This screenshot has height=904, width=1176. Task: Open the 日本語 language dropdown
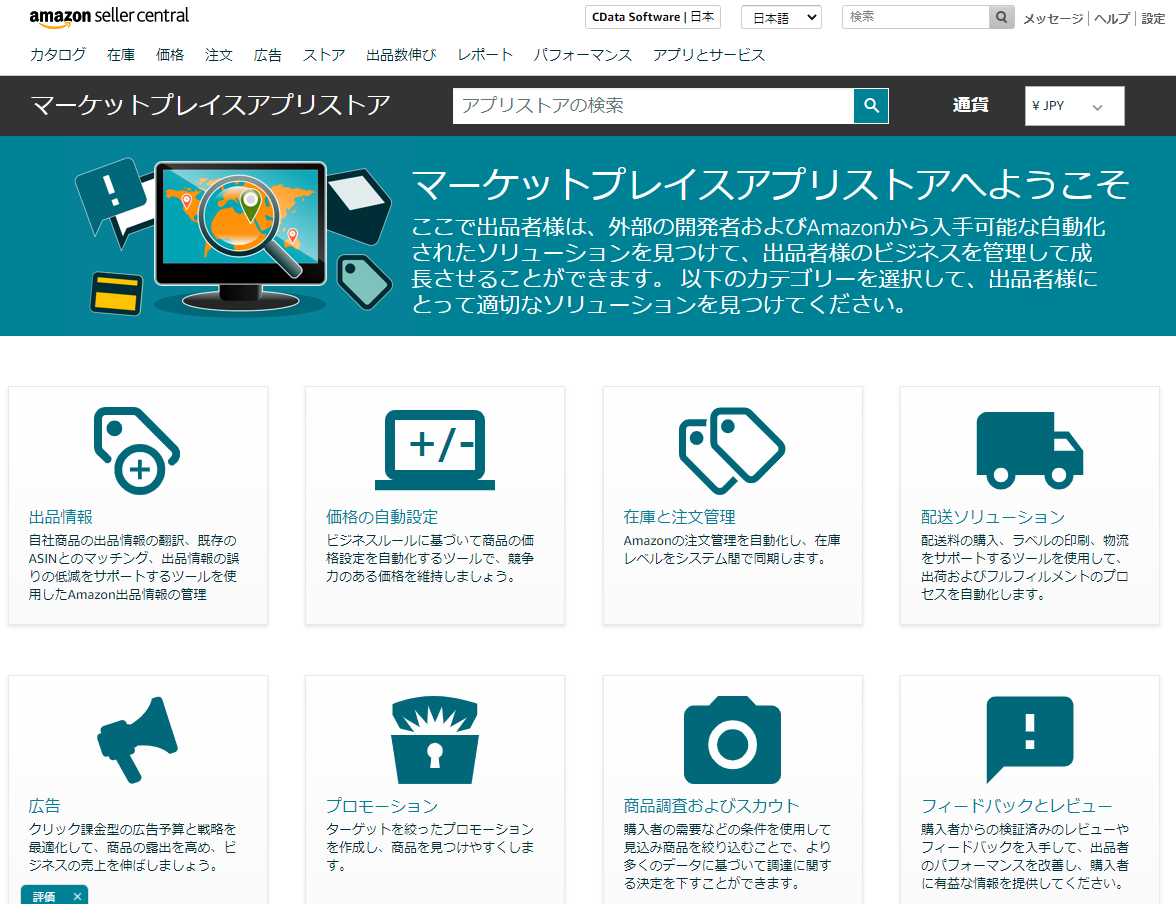click(x=782, y=17)
